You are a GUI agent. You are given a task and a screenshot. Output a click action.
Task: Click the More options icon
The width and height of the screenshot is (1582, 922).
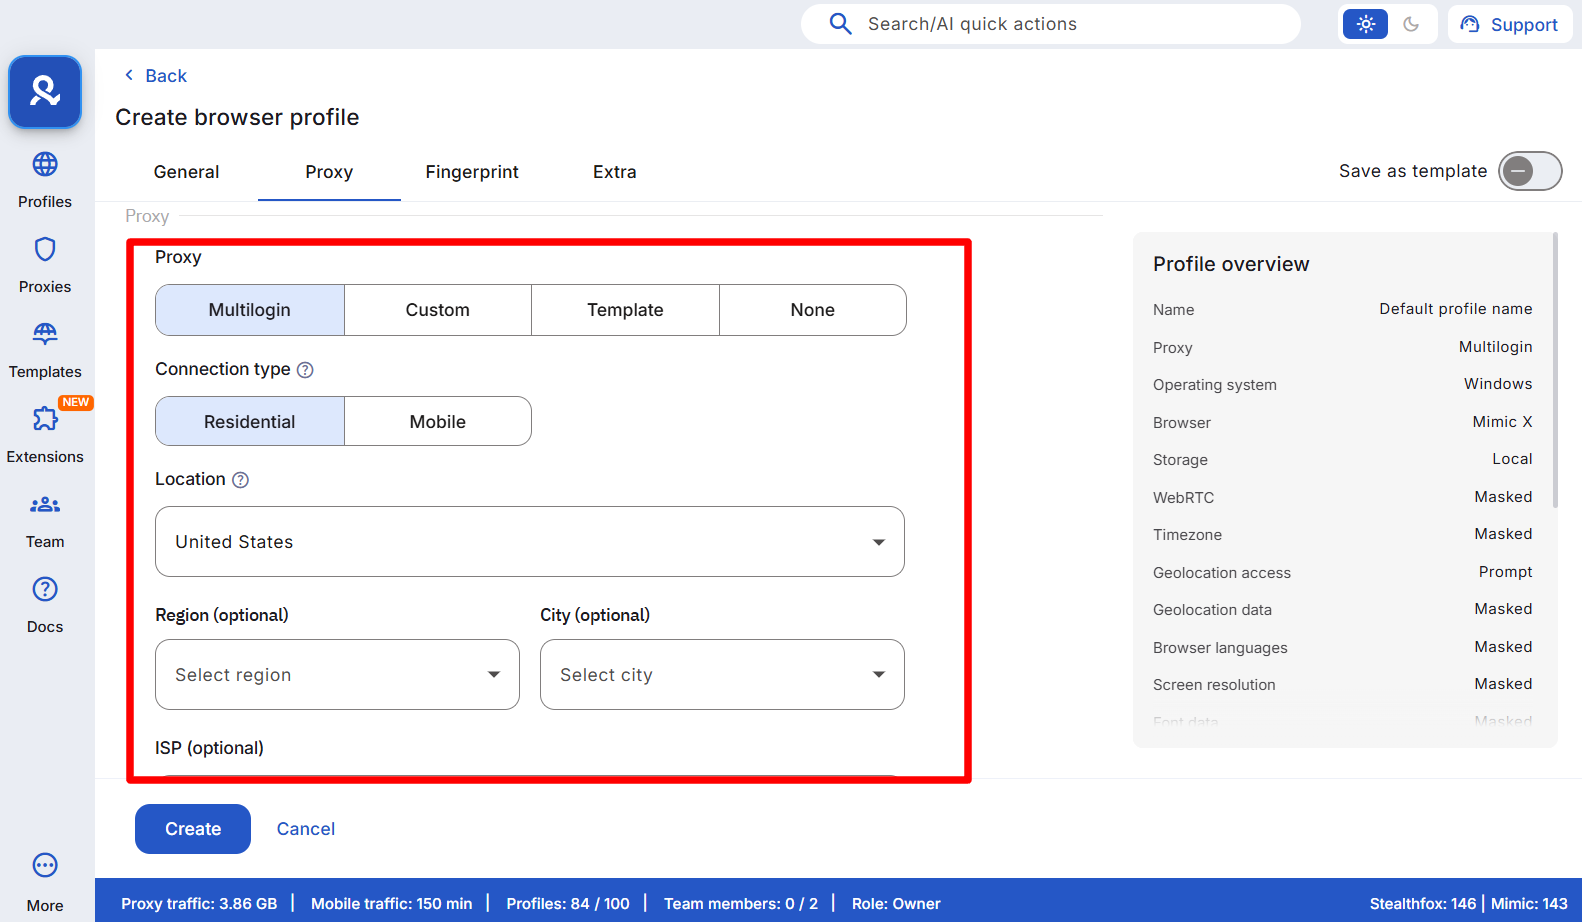tap(45, 866)
